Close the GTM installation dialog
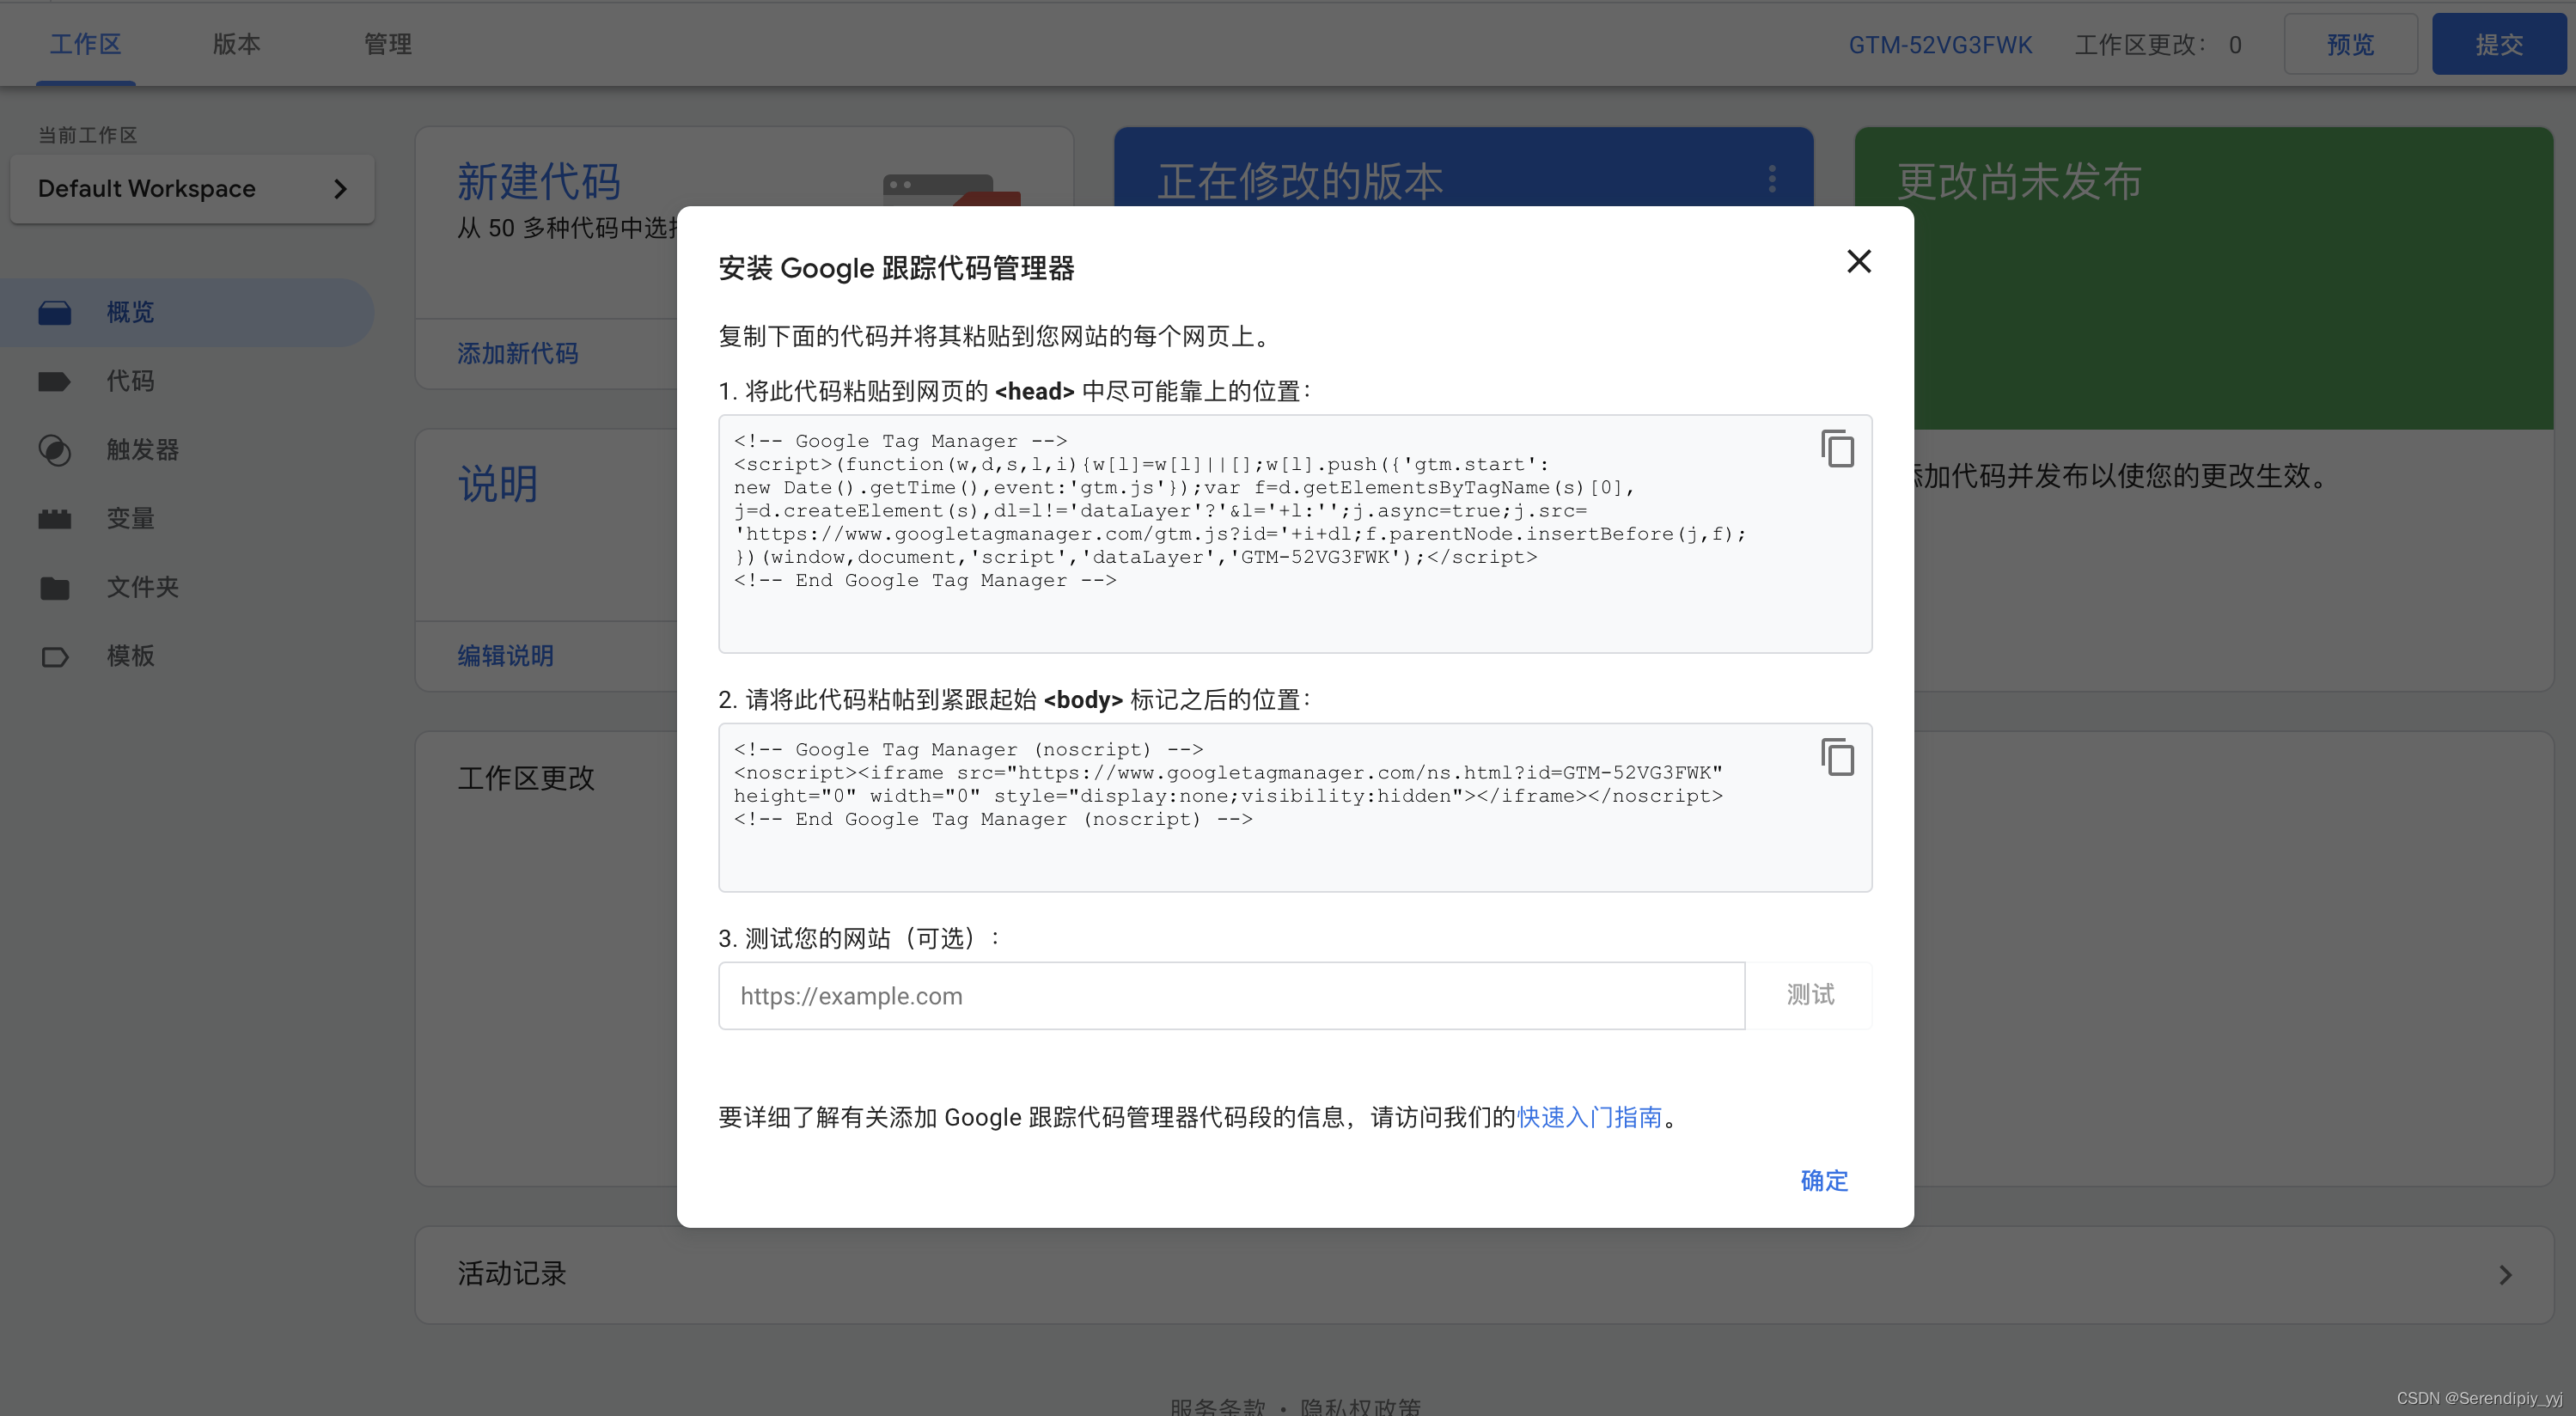Screen dimensions: 2576x1416 click(1858, 261)
